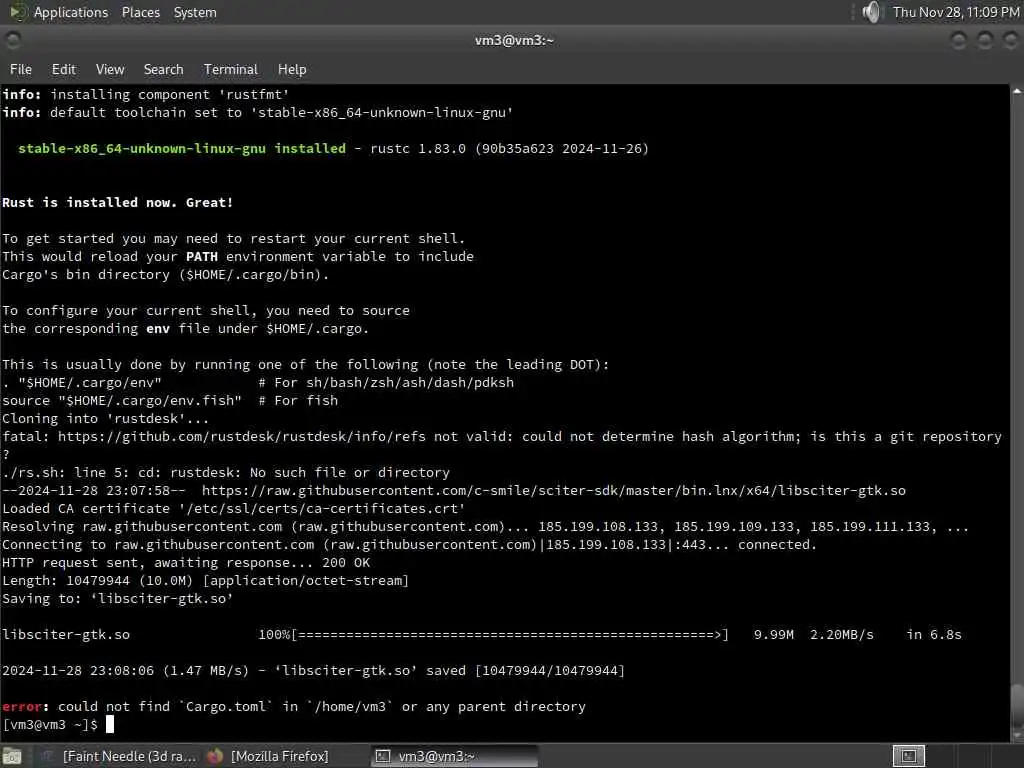Click the volume speaker icon

871,12
